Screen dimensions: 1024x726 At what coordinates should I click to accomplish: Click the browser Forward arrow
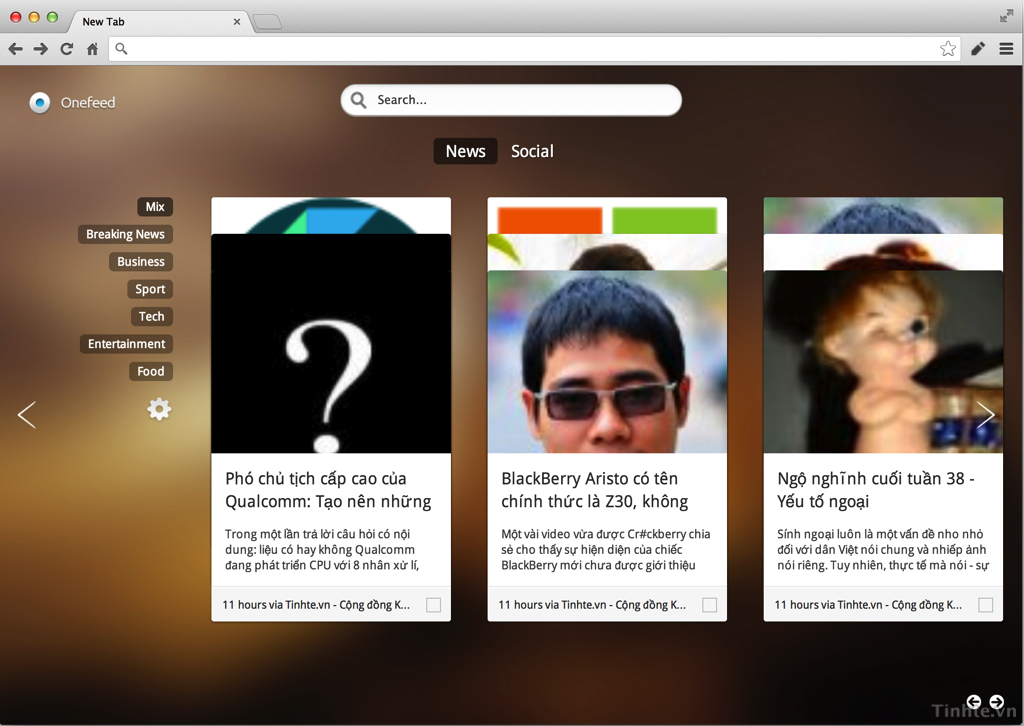pyautogui.click(x=40, y=49)
